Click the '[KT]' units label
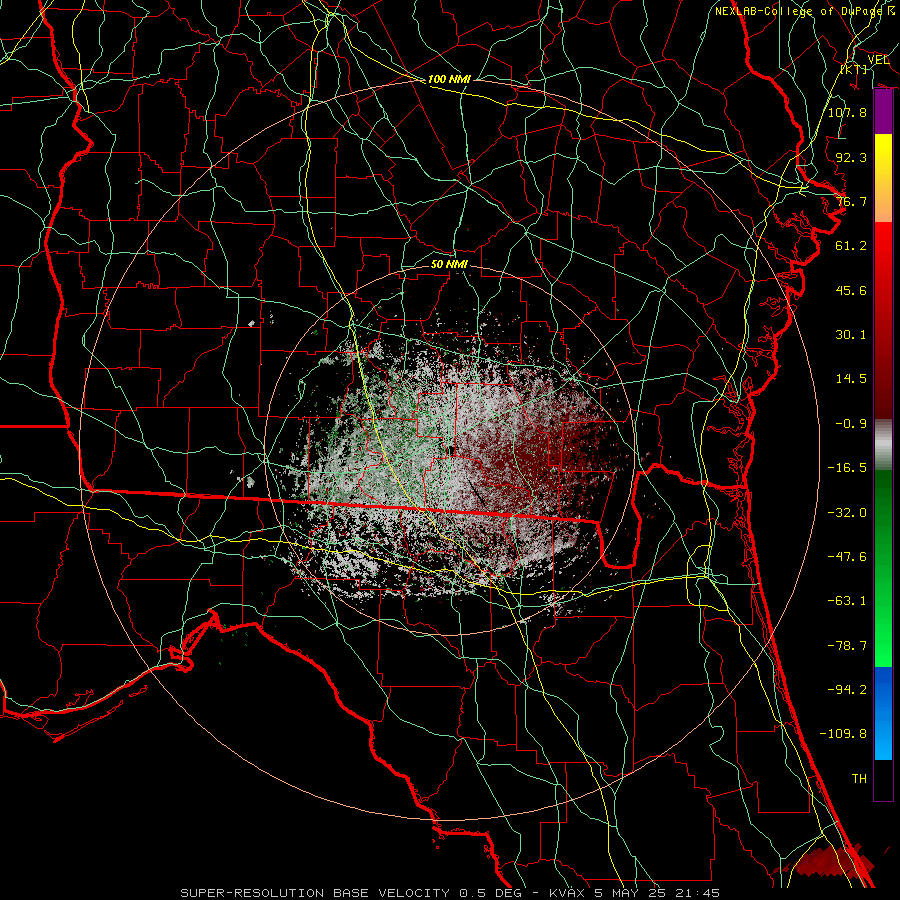900x900 pixels. click(854, 69)
